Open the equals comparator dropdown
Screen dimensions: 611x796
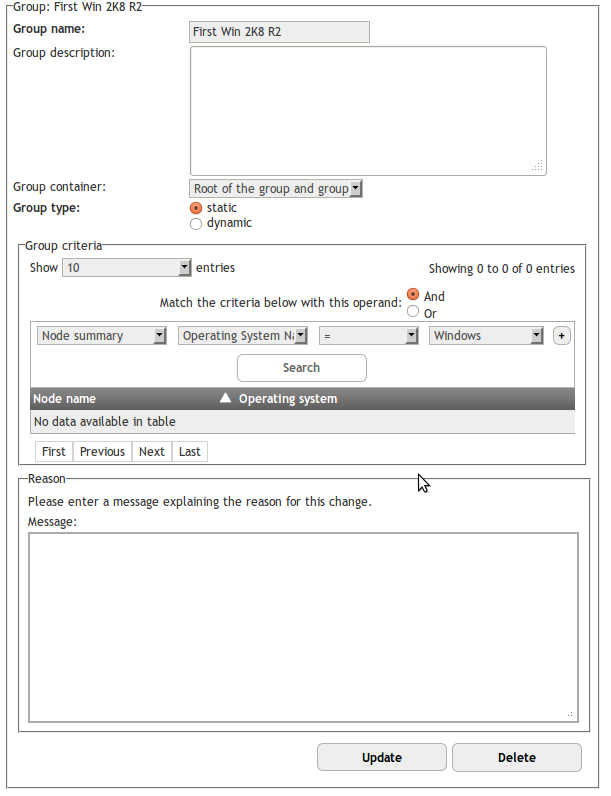coord(368,336)
